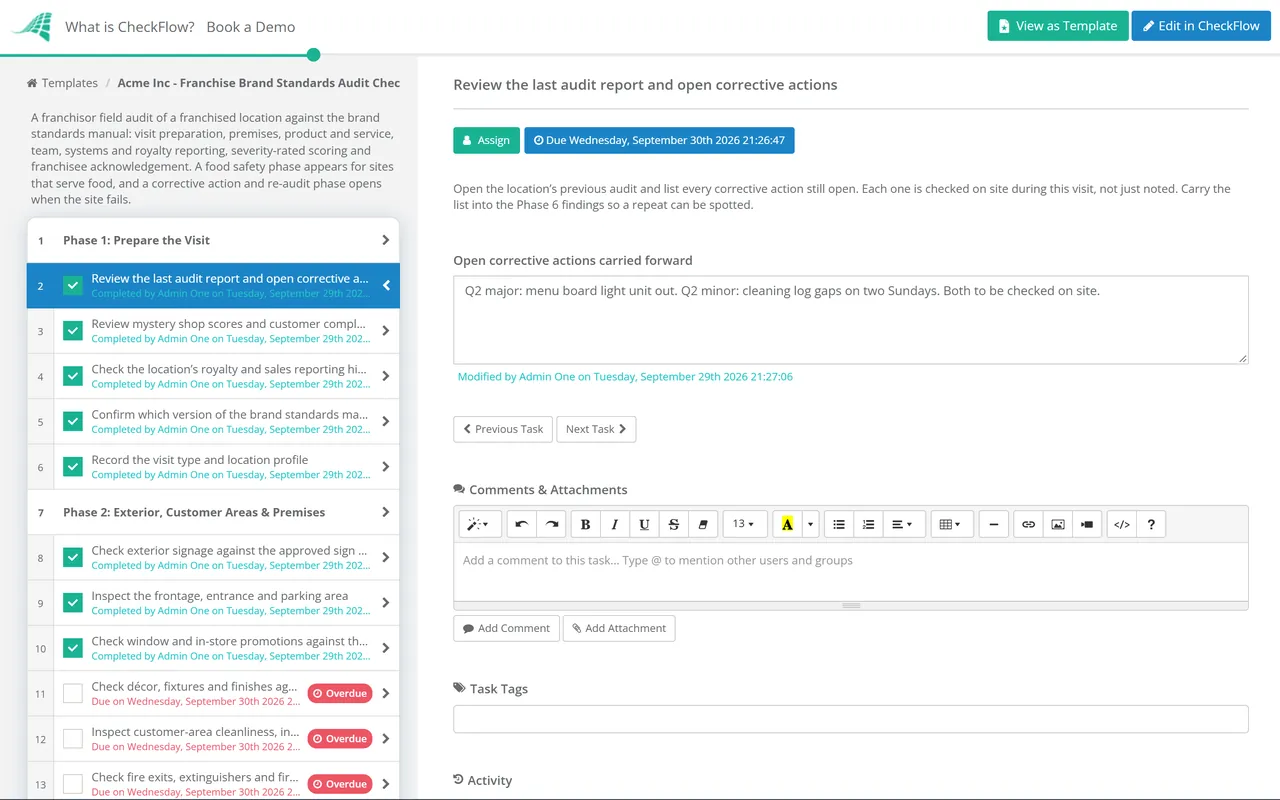Uncheck the 'Check exterior signage' task checkbox
This screenshot has height=800, width=1280.
73,557
